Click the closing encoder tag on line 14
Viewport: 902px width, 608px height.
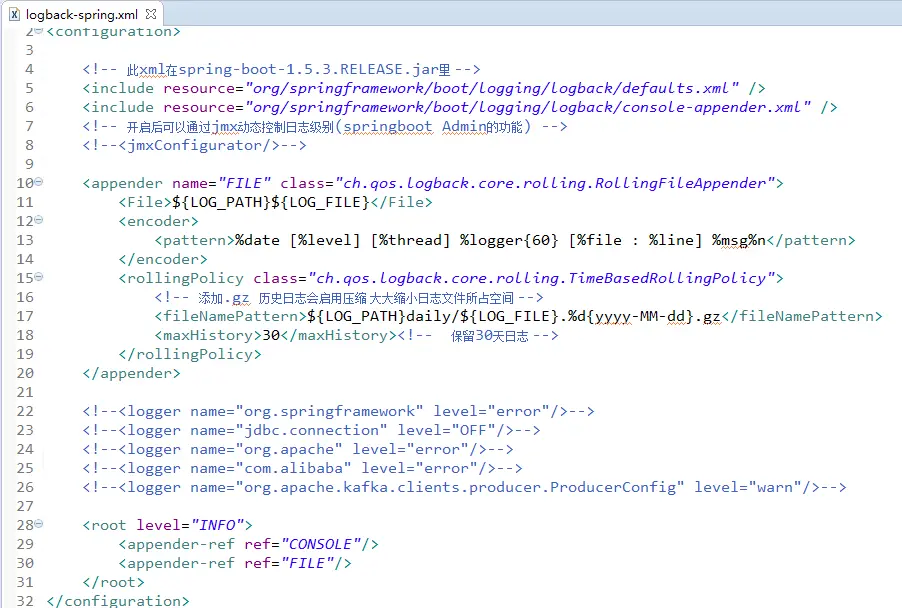coord(163,259)
